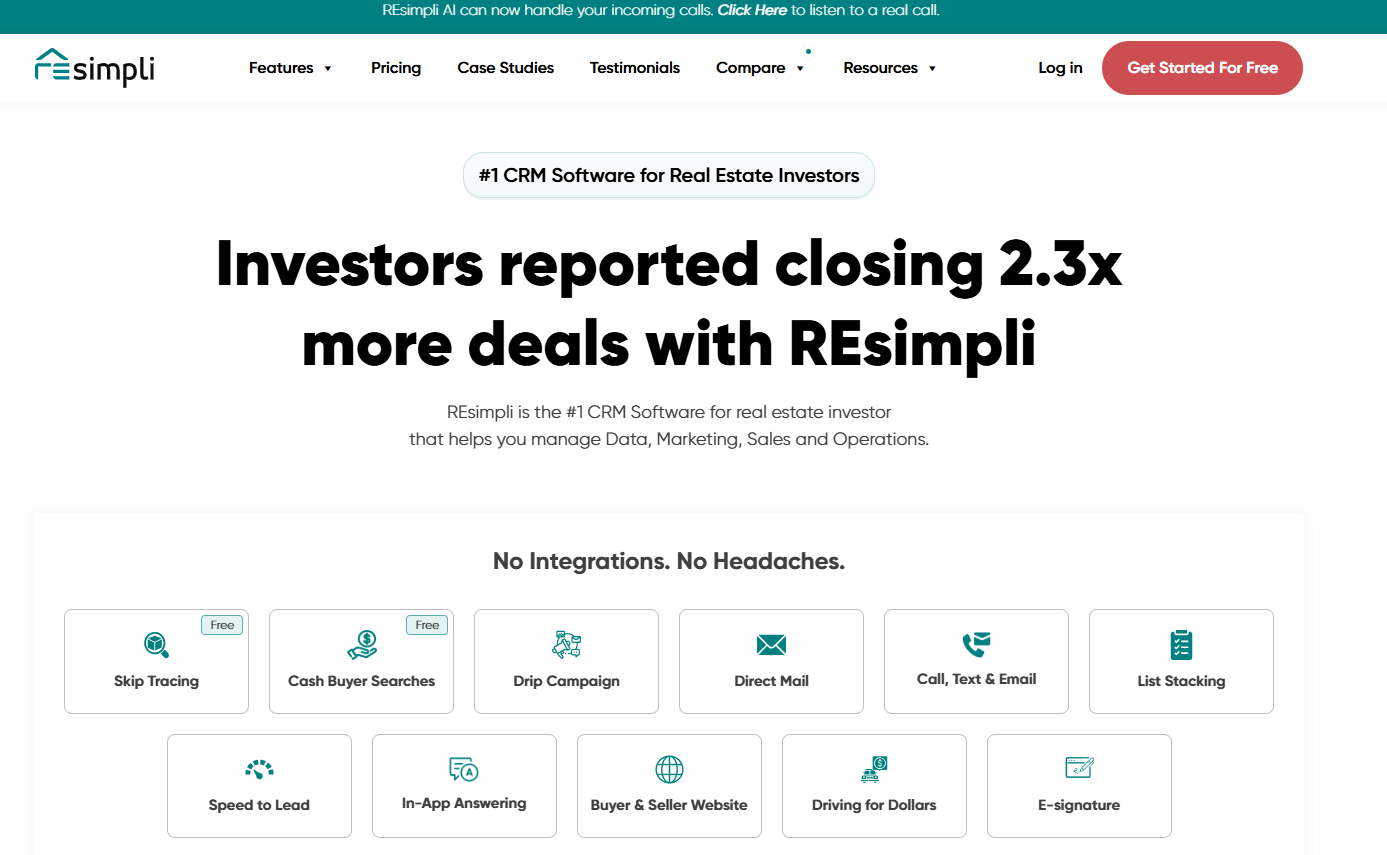Select the In-App Answering chat icon
Screen dimensions: 1387x855
pos(464,768)
